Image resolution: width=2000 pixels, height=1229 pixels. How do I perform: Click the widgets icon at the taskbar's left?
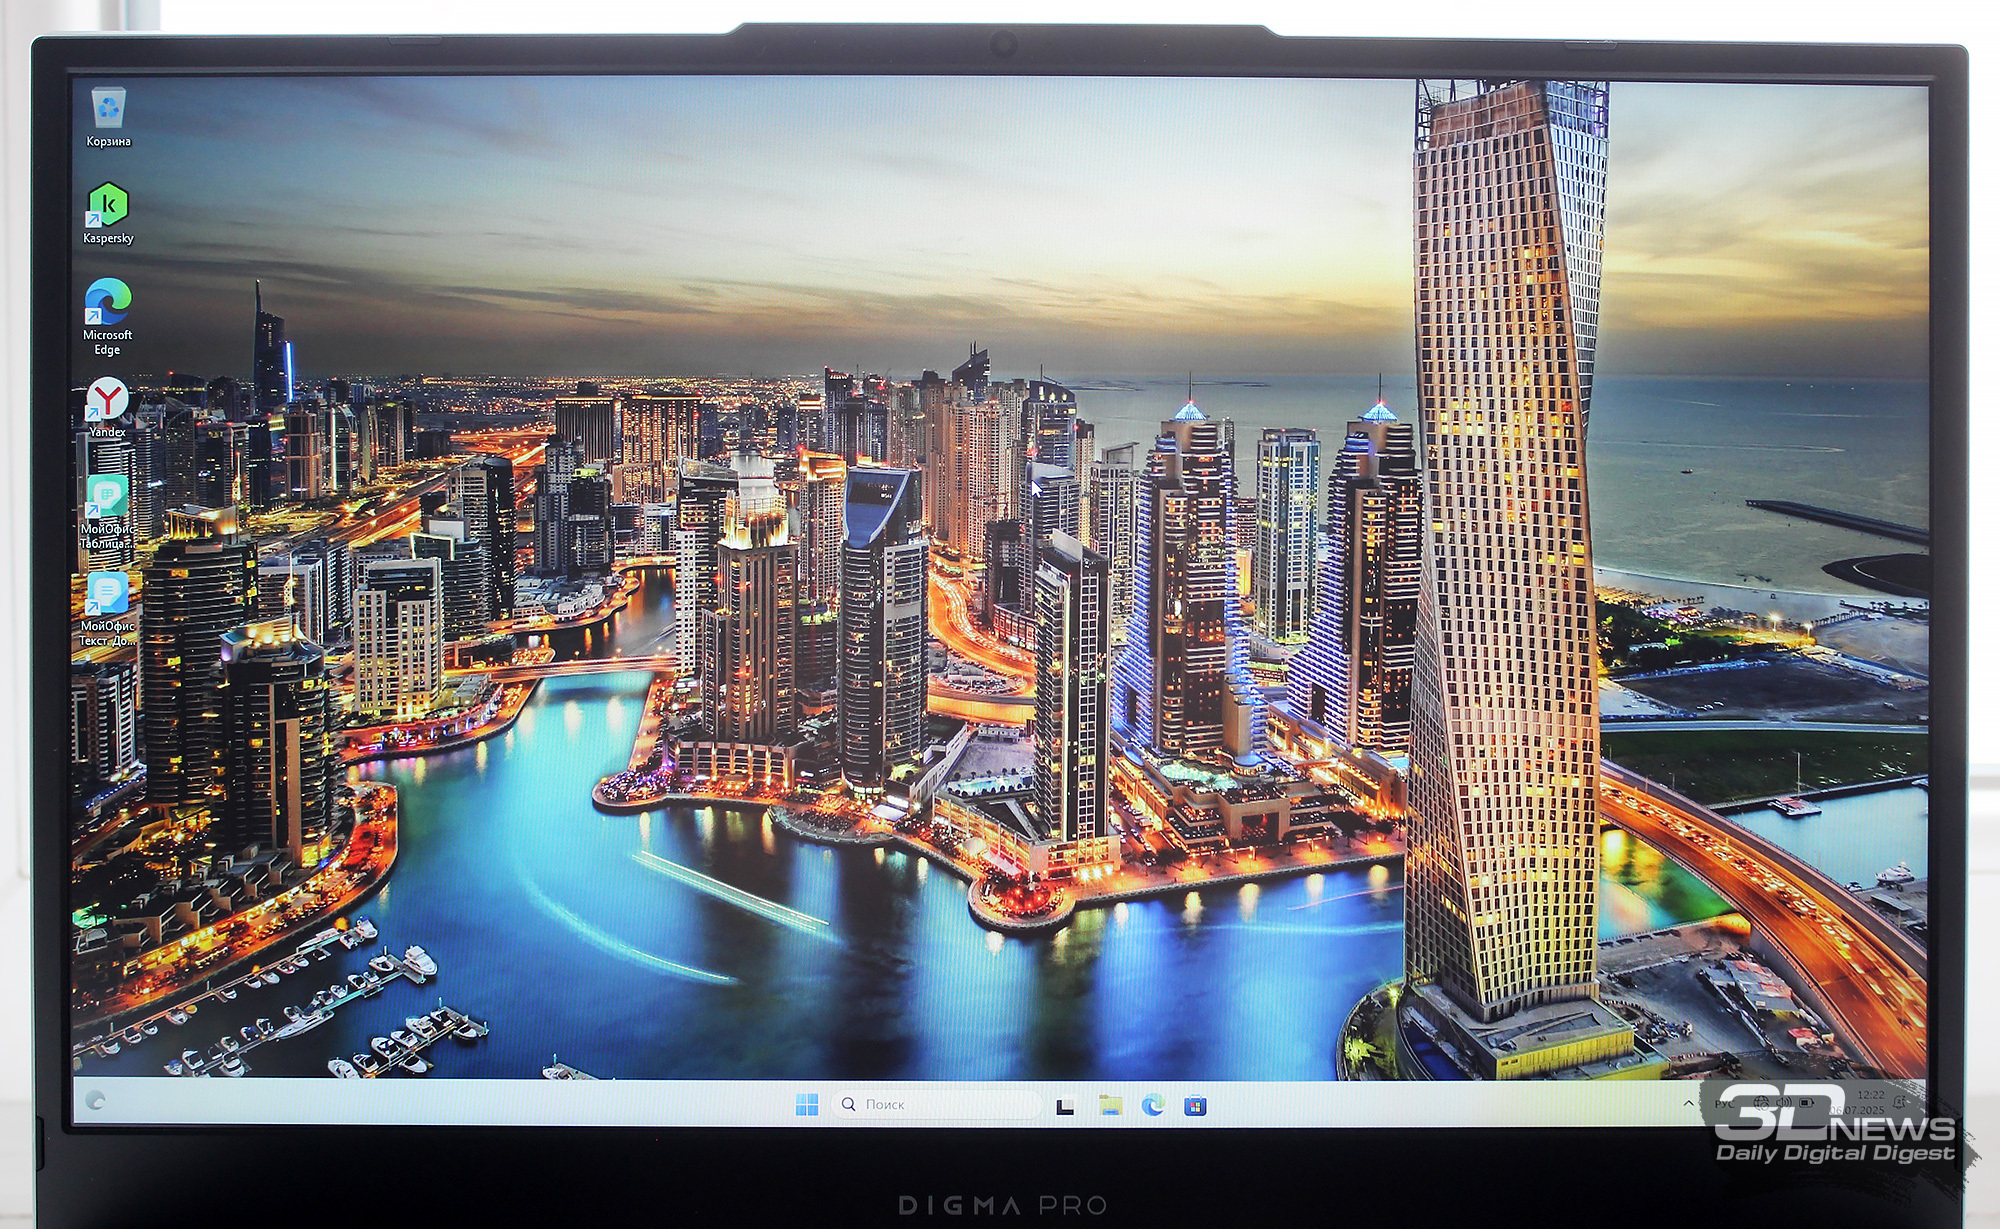(96, 1101)
